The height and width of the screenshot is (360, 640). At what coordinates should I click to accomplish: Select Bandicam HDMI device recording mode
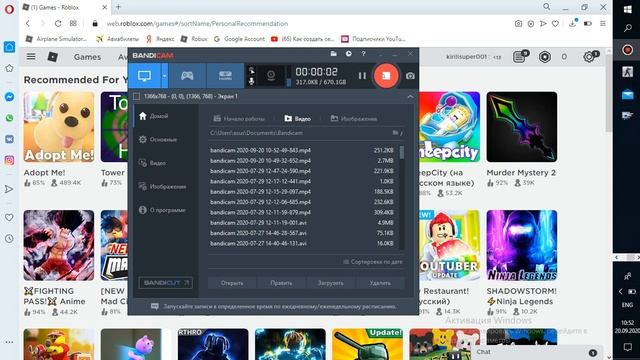click(225, 76)
